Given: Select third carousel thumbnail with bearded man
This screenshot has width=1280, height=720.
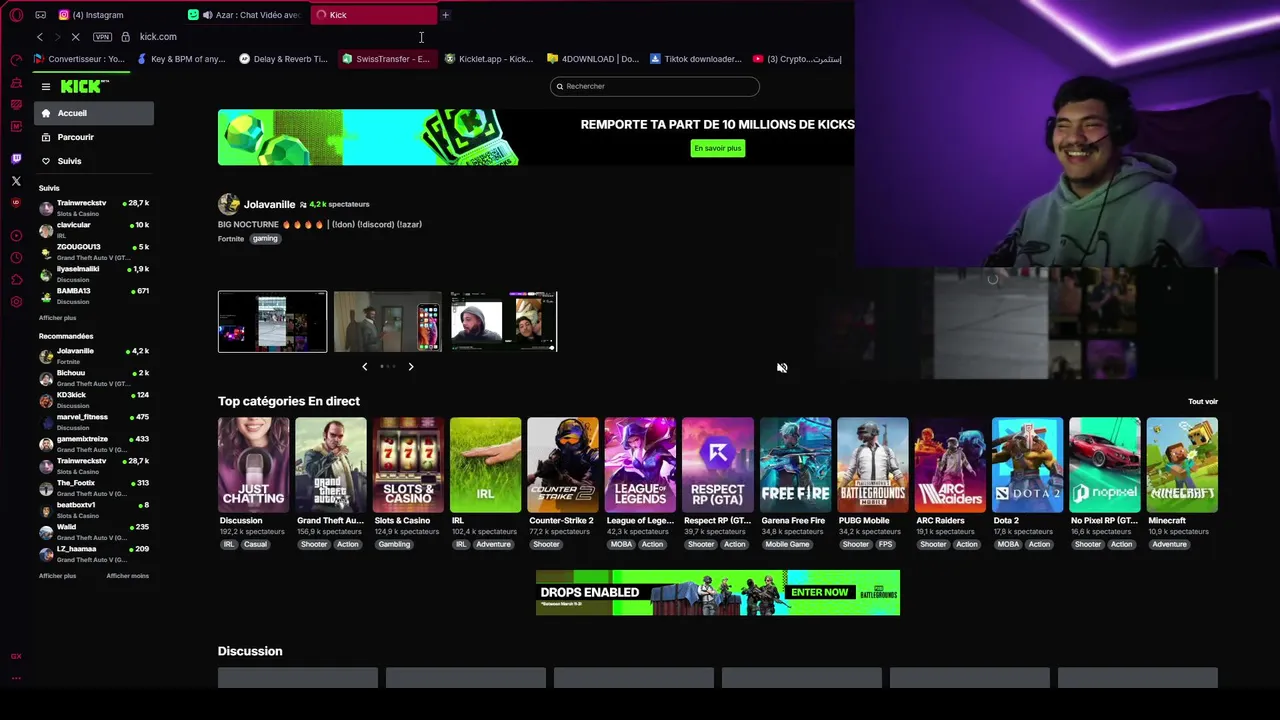Looking at the screenshot, I should tap(503, 322).
